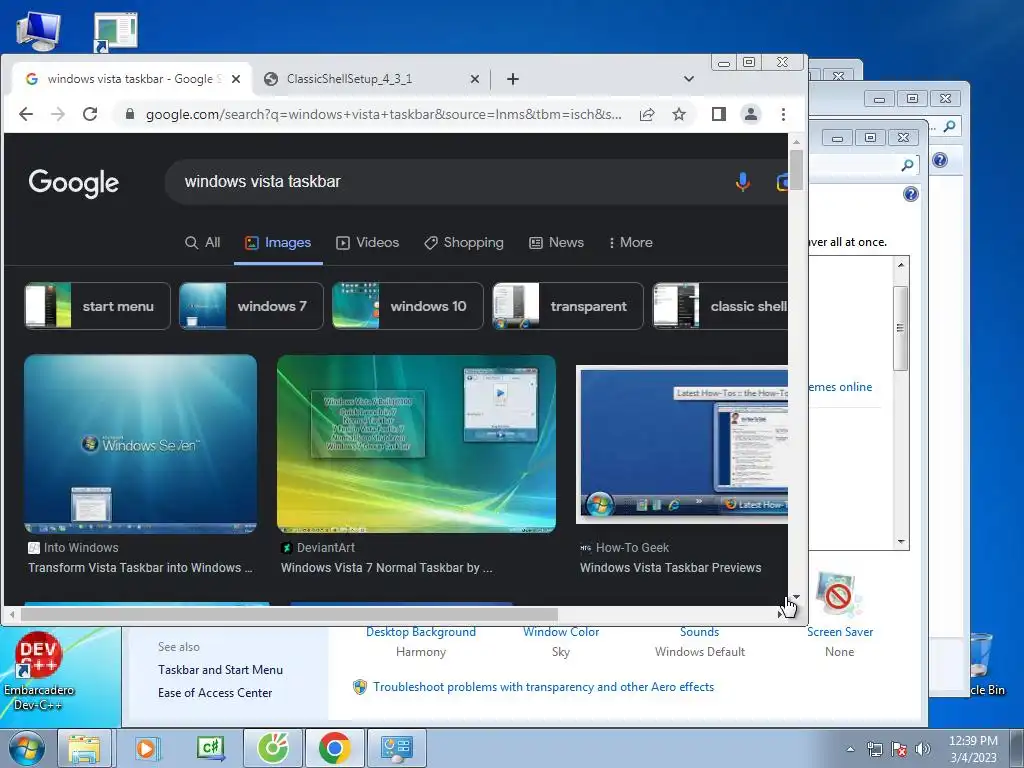
Task: Select the windows 10 filter chip
Action: click(x=408, y=306)
